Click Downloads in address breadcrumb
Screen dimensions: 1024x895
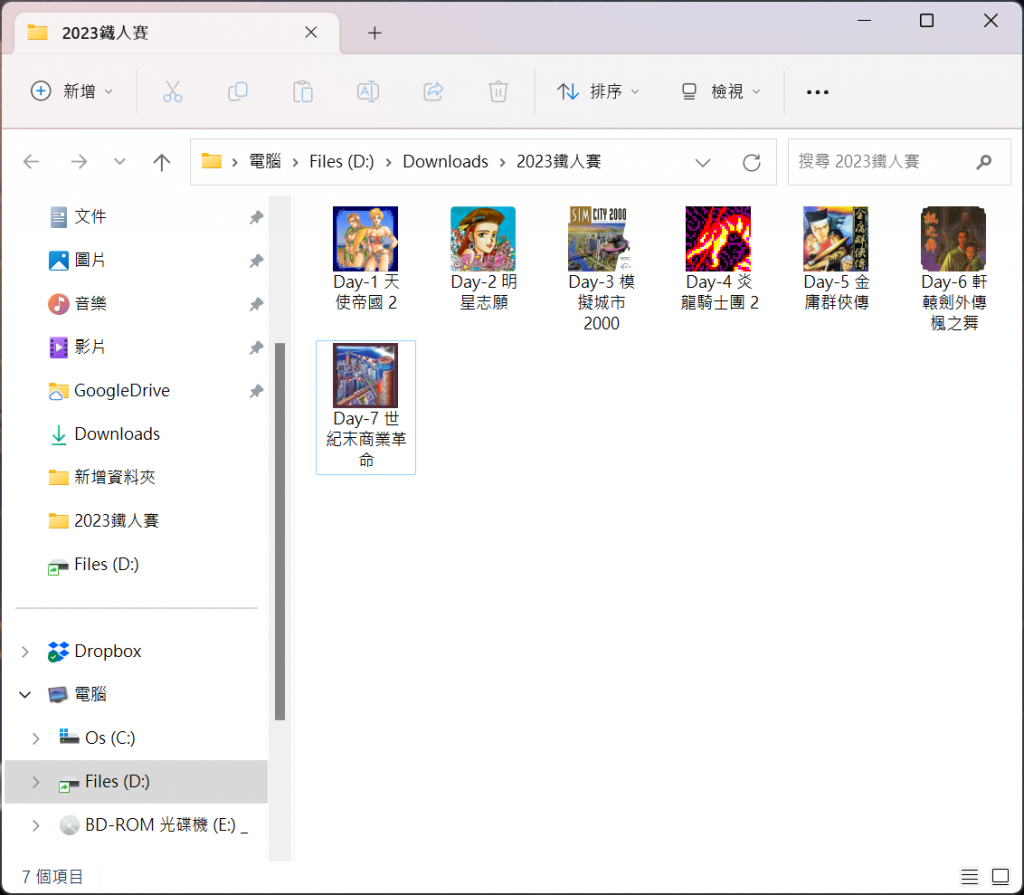445,161
